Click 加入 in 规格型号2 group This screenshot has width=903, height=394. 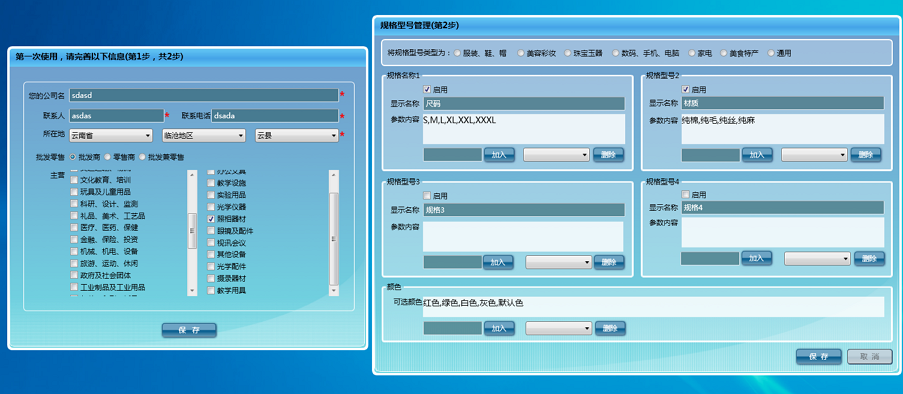pyautogui.click(x=757, y=155)
